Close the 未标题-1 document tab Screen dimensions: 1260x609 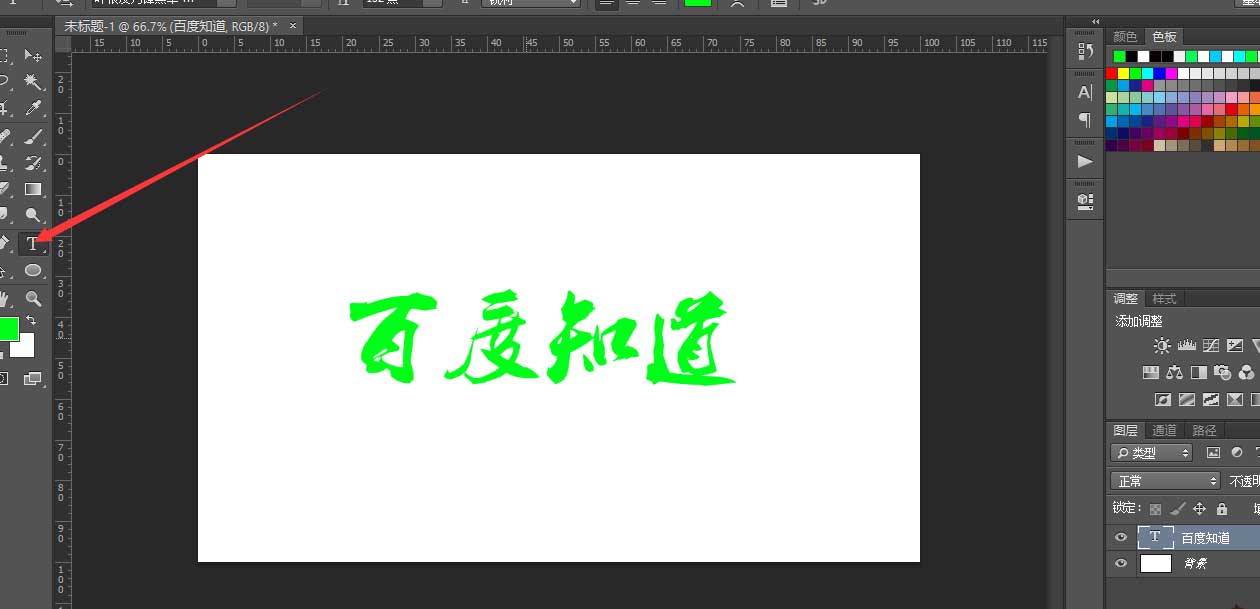pos(292,26)
